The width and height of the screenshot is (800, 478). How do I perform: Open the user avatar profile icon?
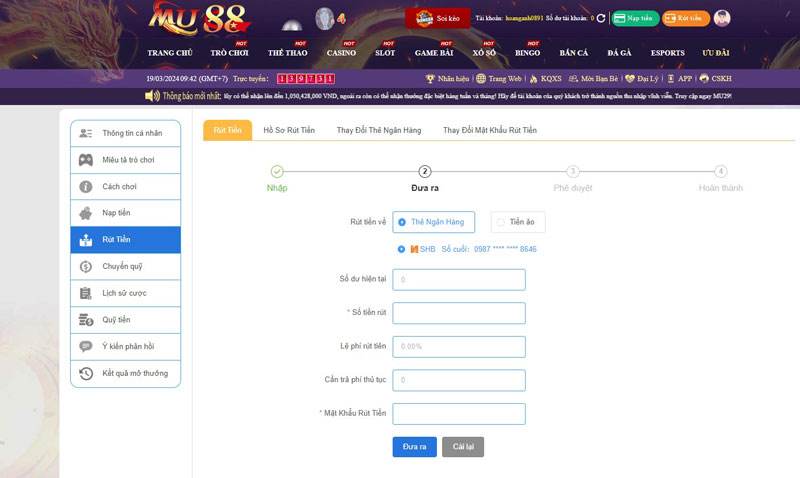coord(721,18)
